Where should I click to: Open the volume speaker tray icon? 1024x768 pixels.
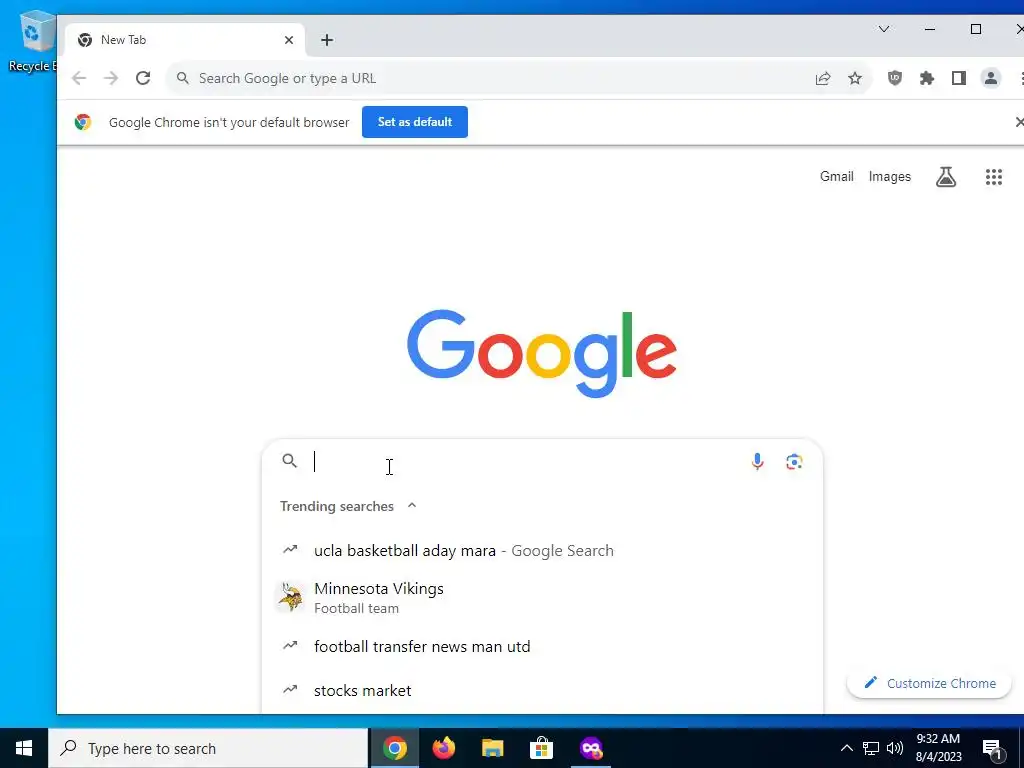pyautogui.click(x=895, y=748)
